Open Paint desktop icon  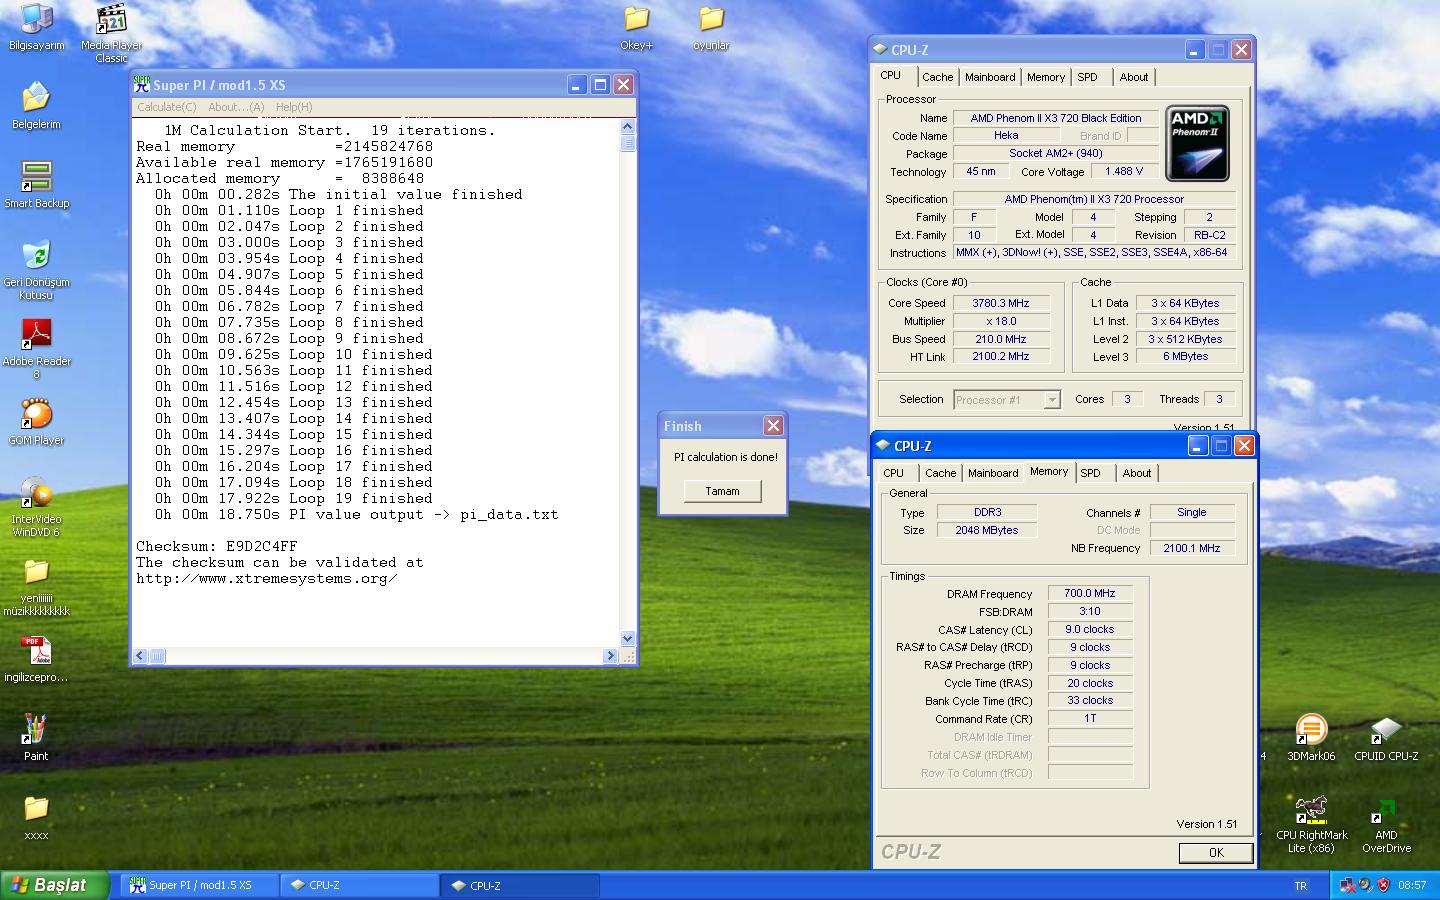coord(36,737)
